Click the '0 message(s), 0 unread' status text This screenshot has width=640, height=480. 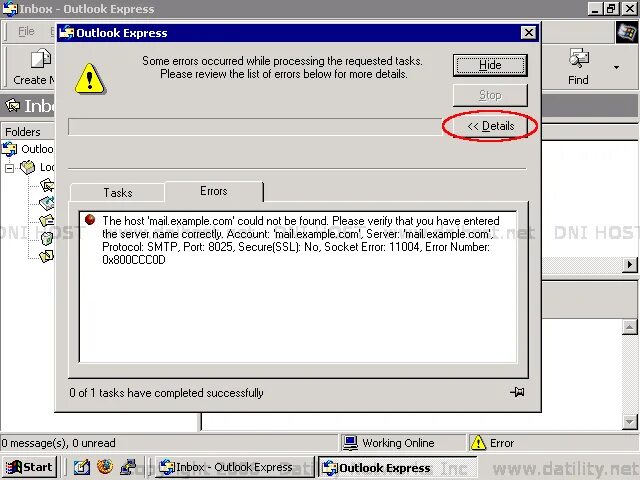(58, 443)
